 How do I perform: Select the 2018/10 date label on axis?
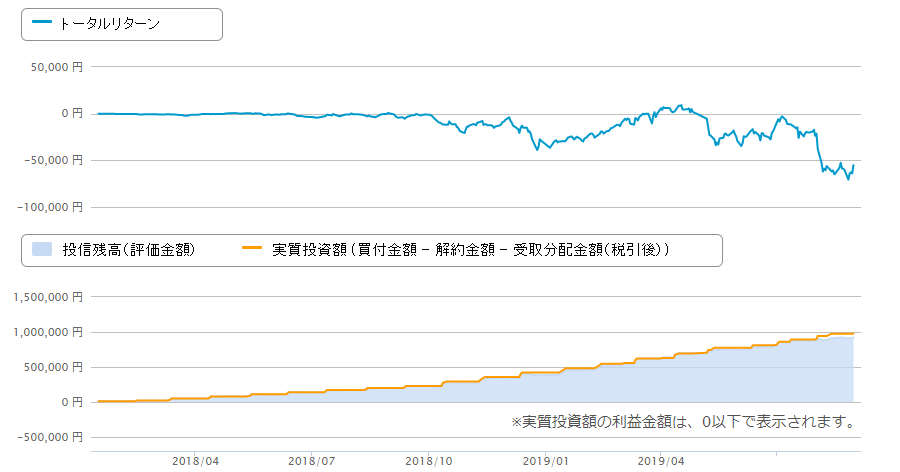click(428, 461)
